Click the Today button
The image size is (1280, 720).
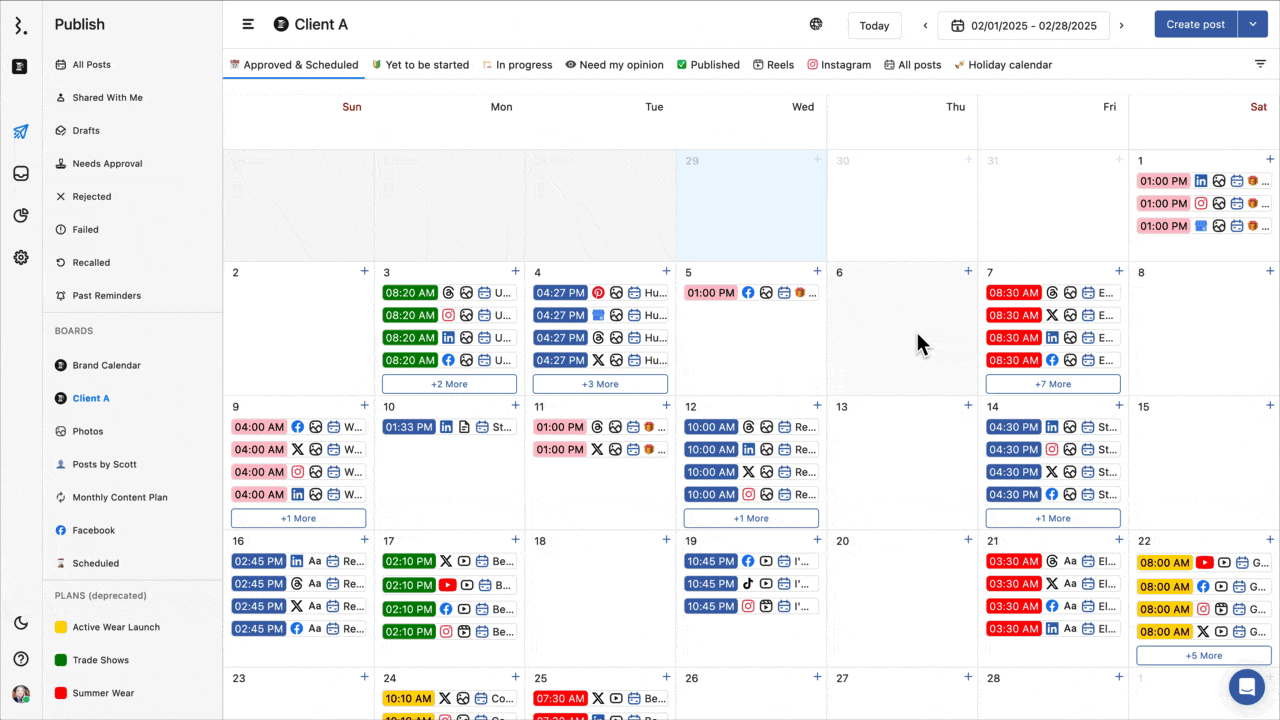(x=874, y=25)
